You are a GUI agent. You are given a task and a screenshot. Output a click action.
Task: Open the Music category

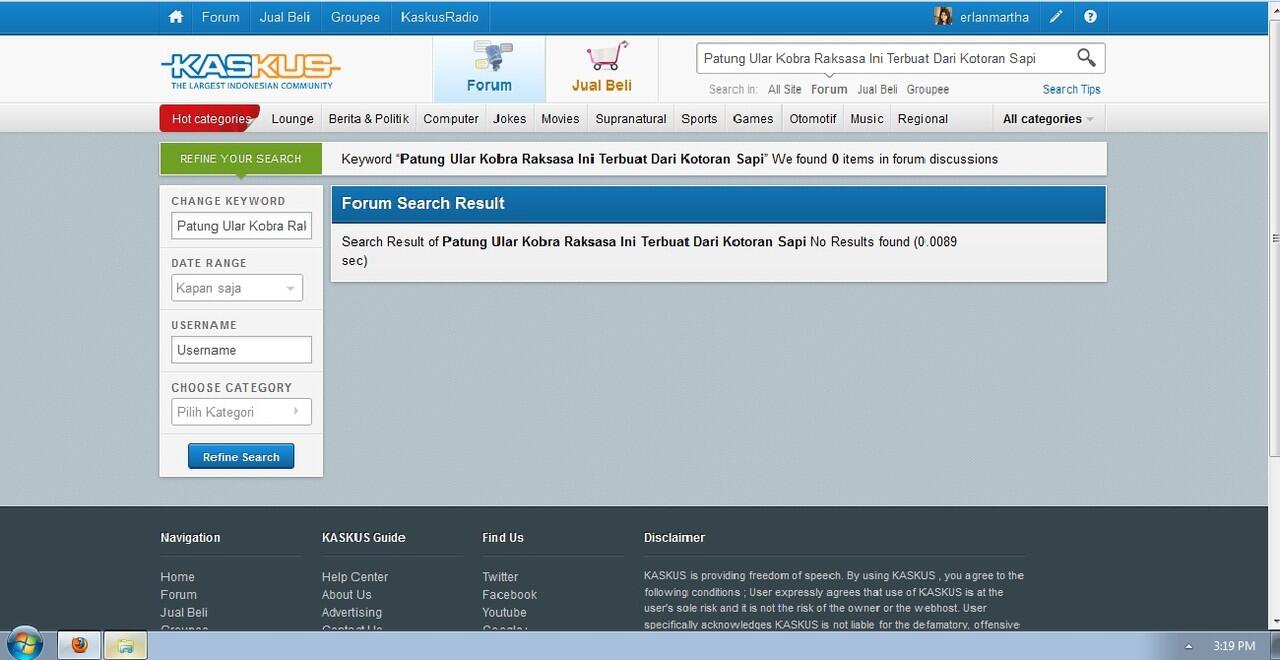coord(867,118)
